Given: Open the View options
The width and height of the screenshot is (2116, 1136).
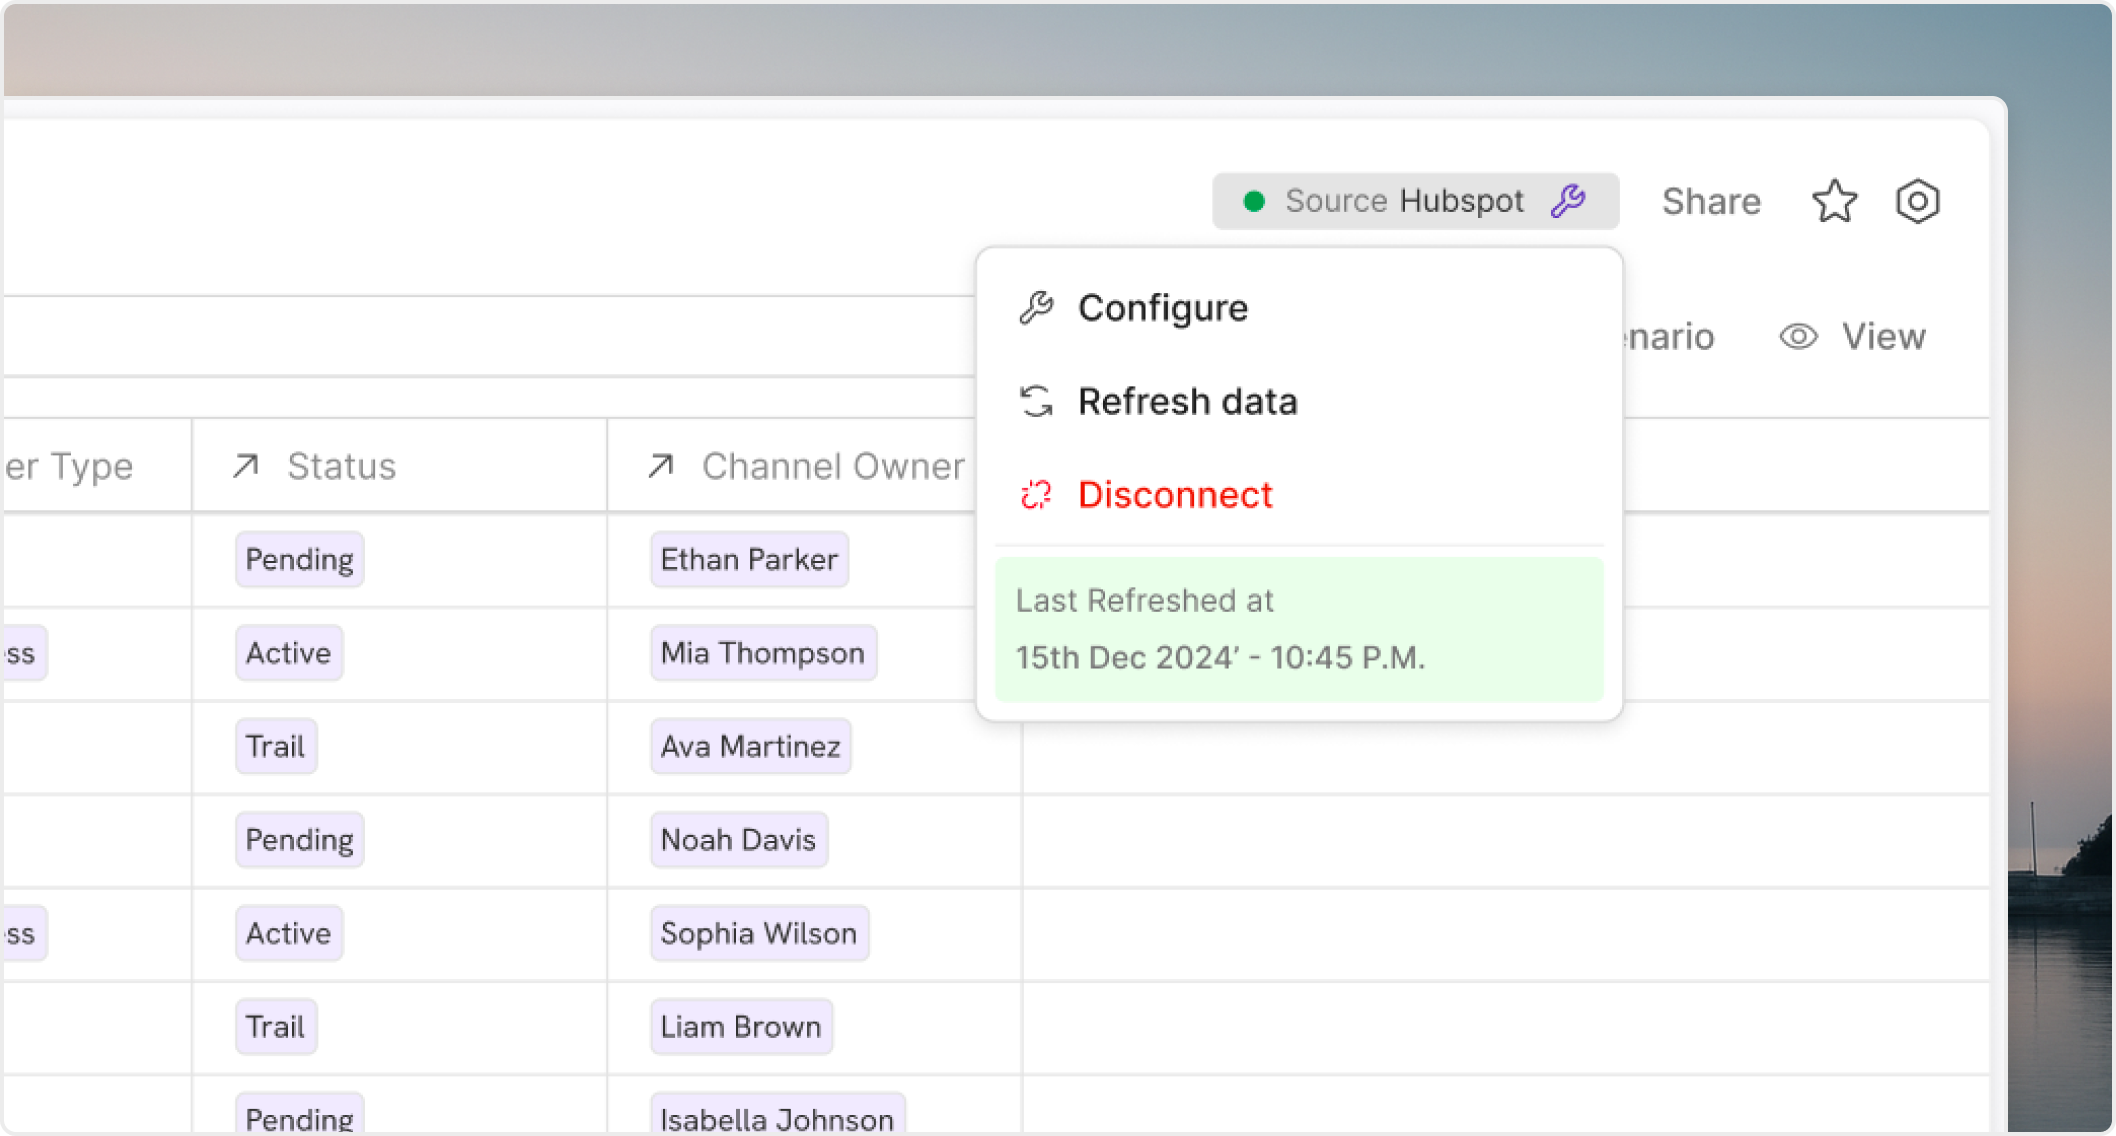Looking at the screenshot, I should pos(1853,337).
